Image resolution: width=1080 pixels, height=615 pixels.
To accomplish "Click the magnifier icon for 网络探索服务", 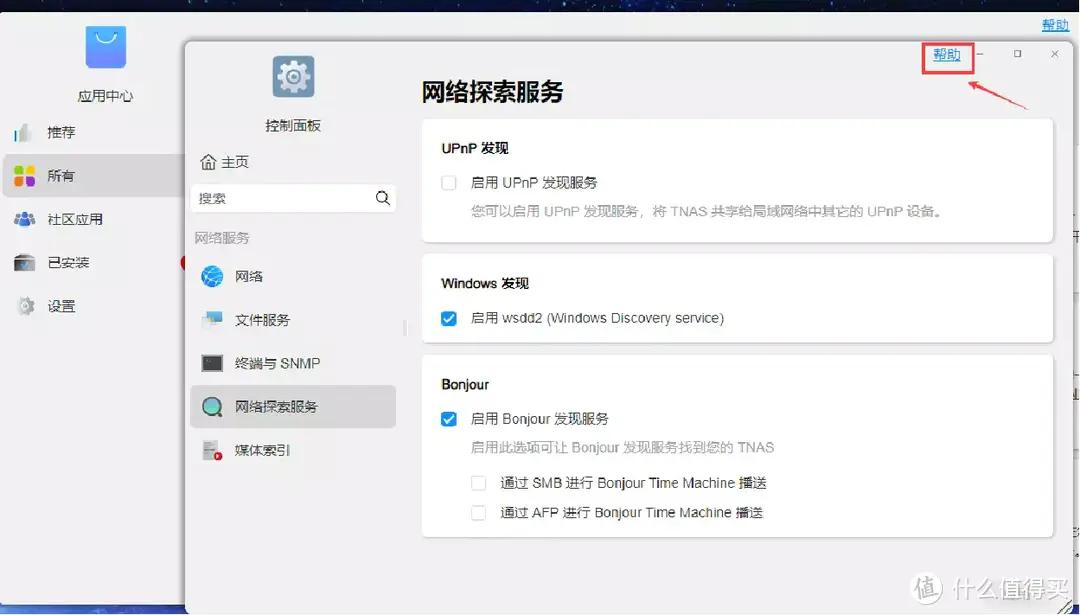I will (212, 407).
